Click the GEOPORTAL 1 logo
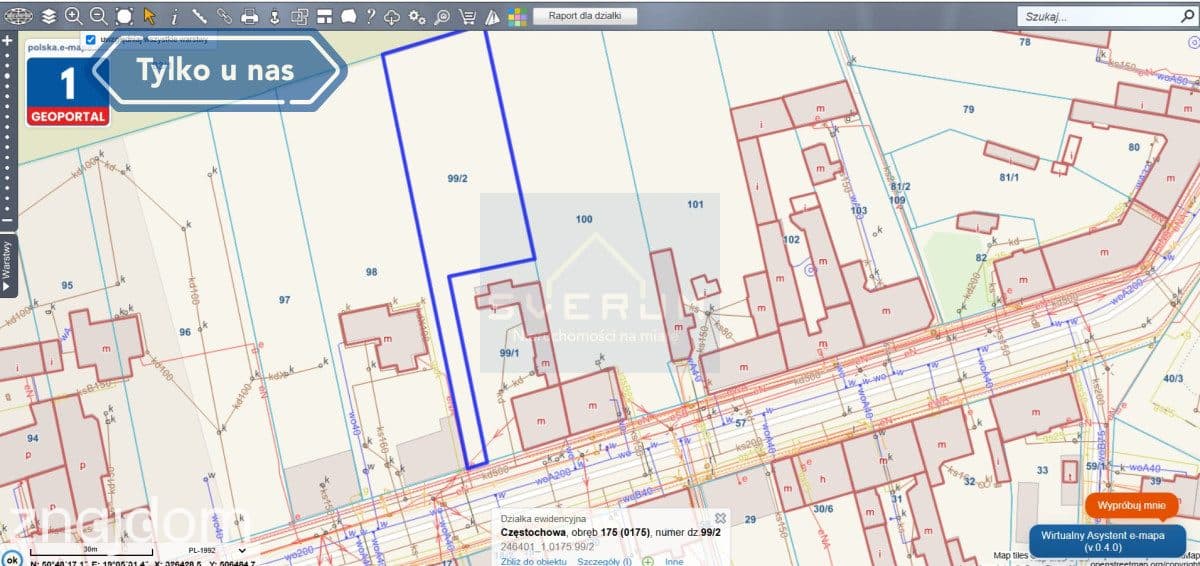The image size is (1200, 566). tap(68, 91)
